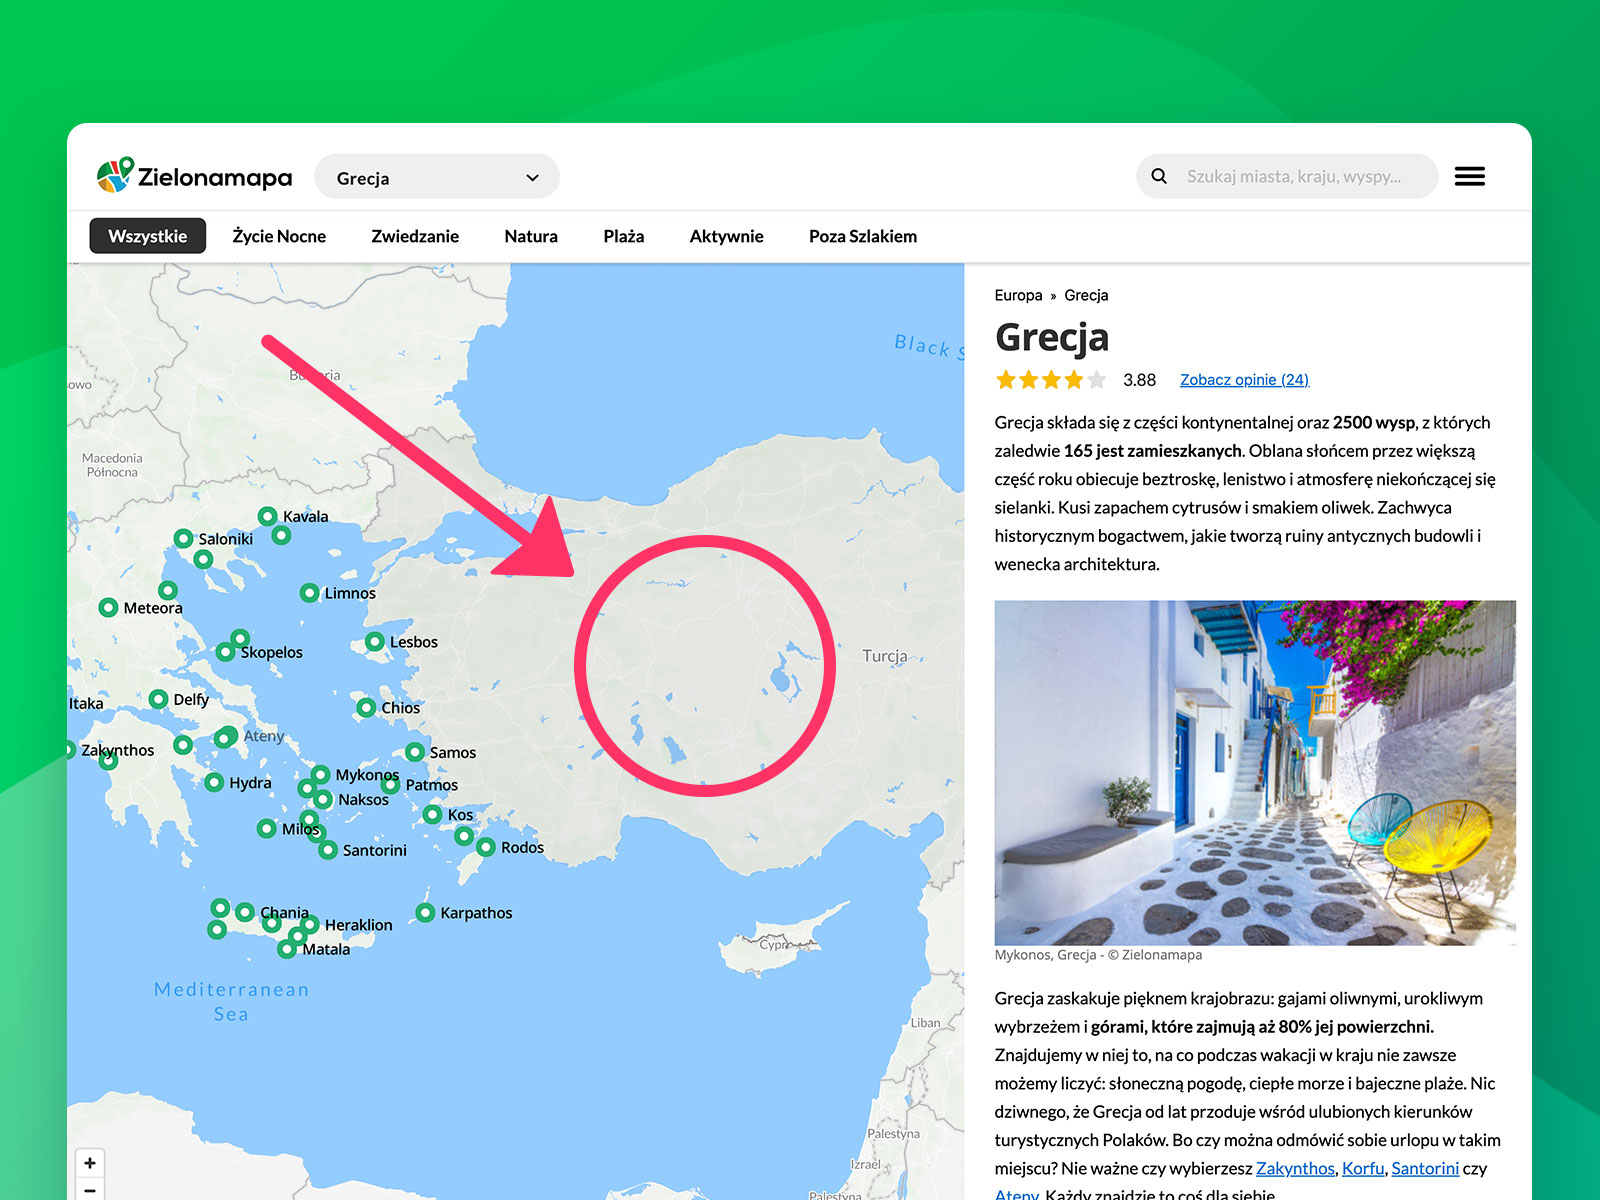Open the hamburger menu icon
This screenshot has height=1200, width=1600.
(1469, 177)
